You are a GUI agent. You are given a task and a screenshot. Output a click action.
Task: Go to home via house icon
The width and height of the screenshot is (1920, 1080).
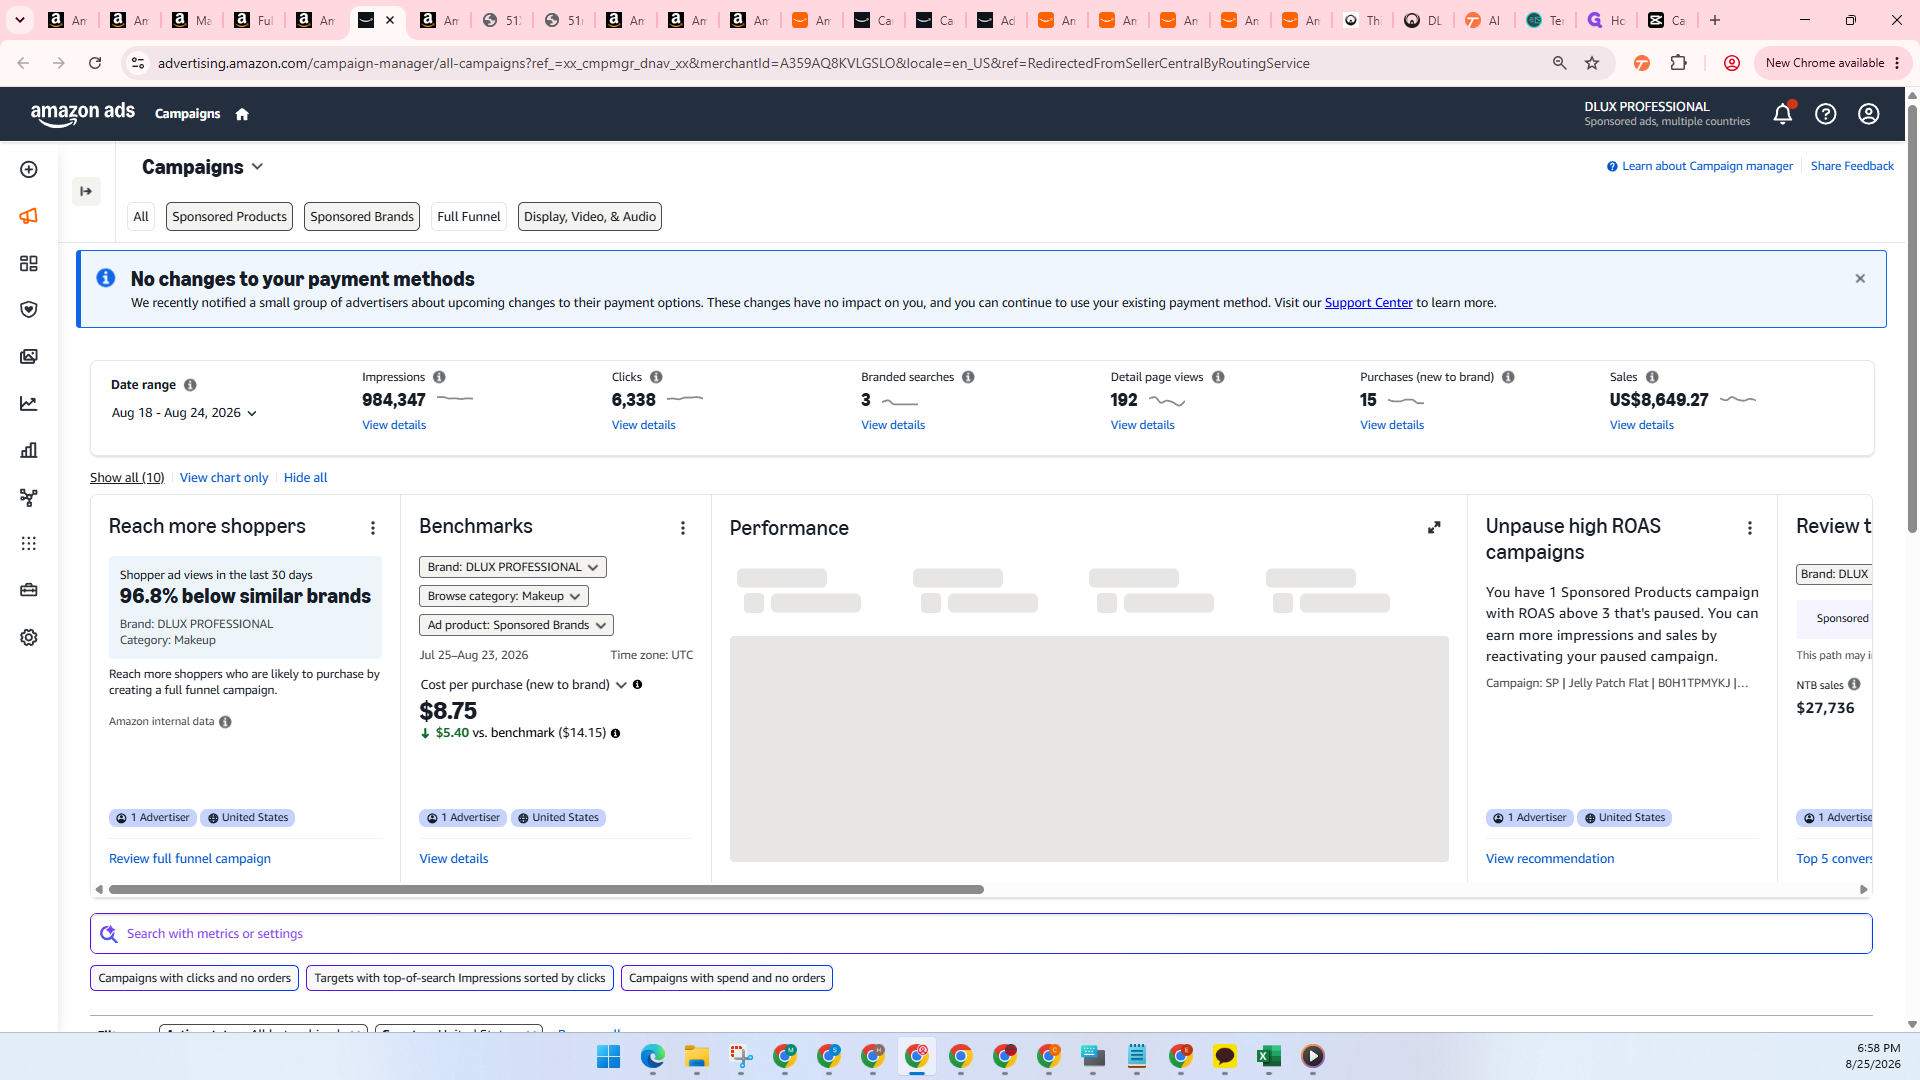[242, 114]
